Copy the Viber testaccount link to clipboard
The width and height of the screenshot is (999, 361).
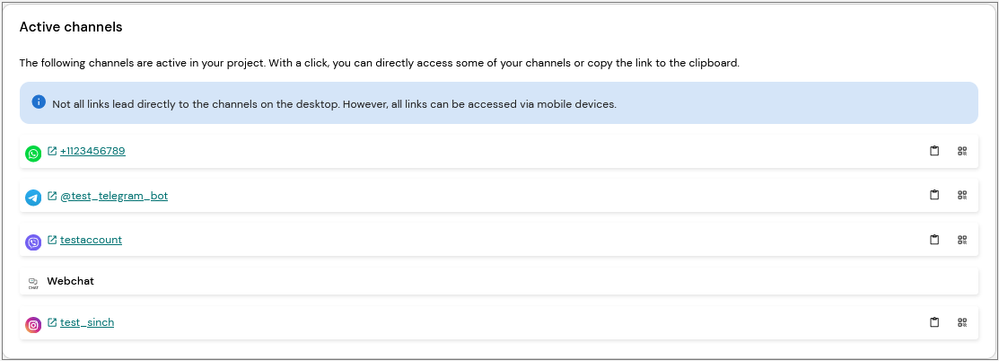coord(934,239)
